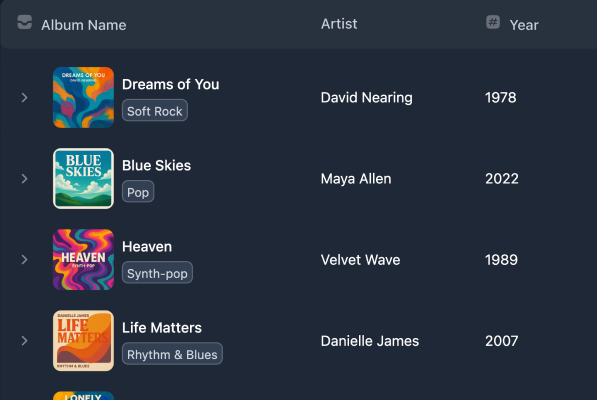Sort by the Year column header
The image size is (600, 400).
click(x=524, y=24)
